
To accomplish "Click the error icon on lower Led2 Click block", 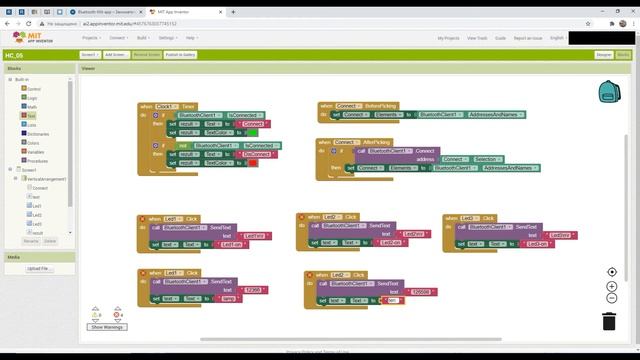I will click(309, 275).
